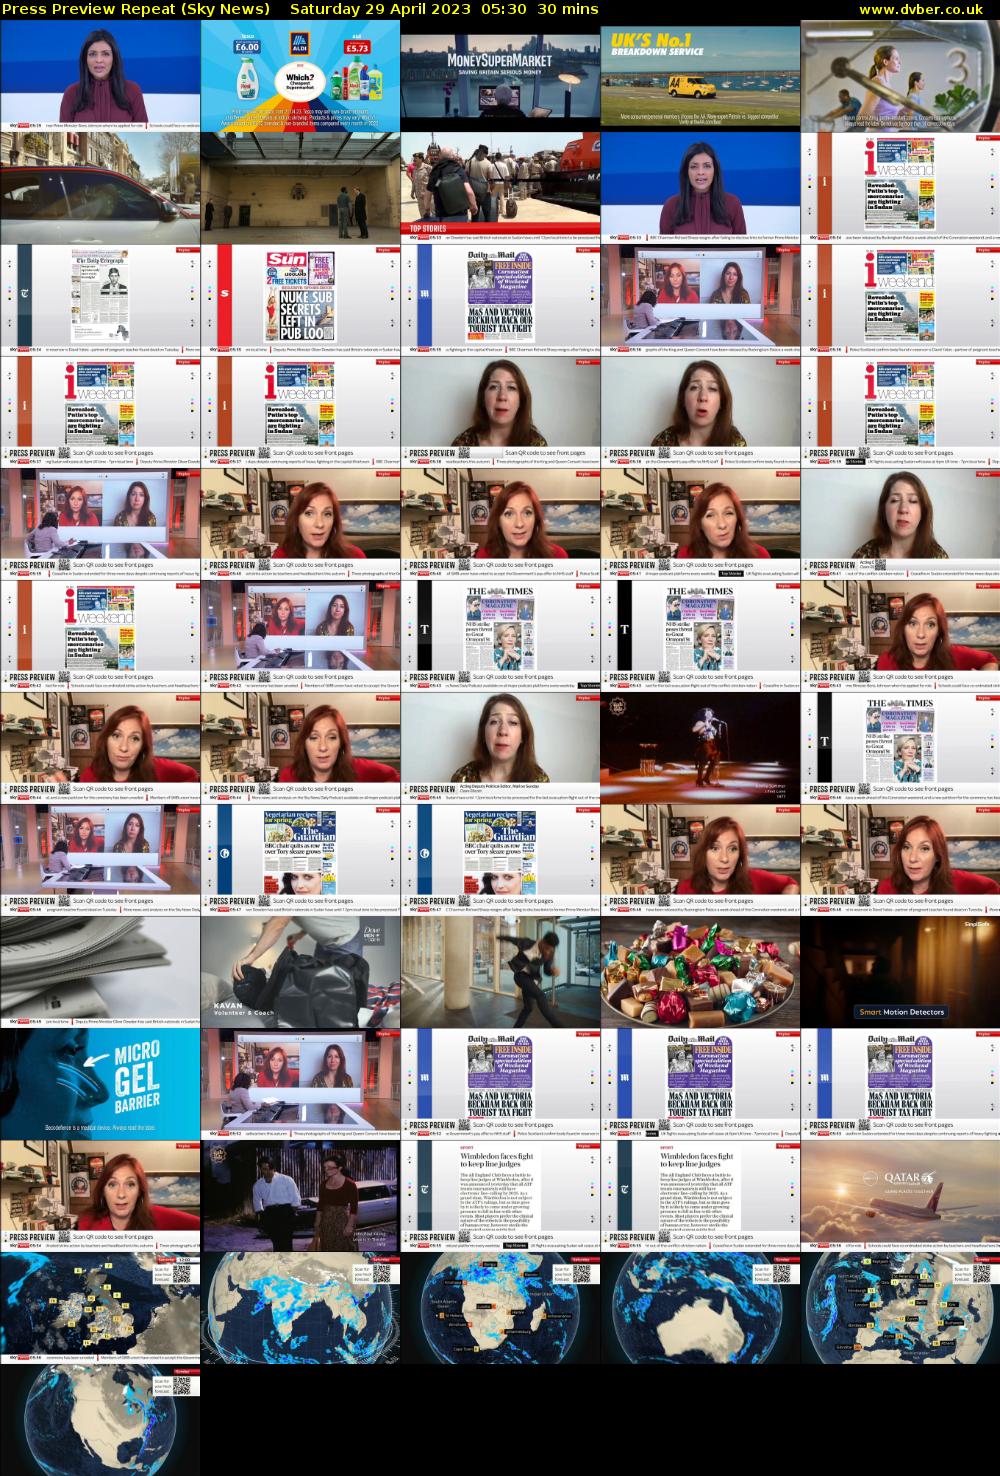Image resolution: width=1000 pixels, height=1476 pixels.
Task: Open the man leaping in hallway thumbnail
Action: coord(500,973)
